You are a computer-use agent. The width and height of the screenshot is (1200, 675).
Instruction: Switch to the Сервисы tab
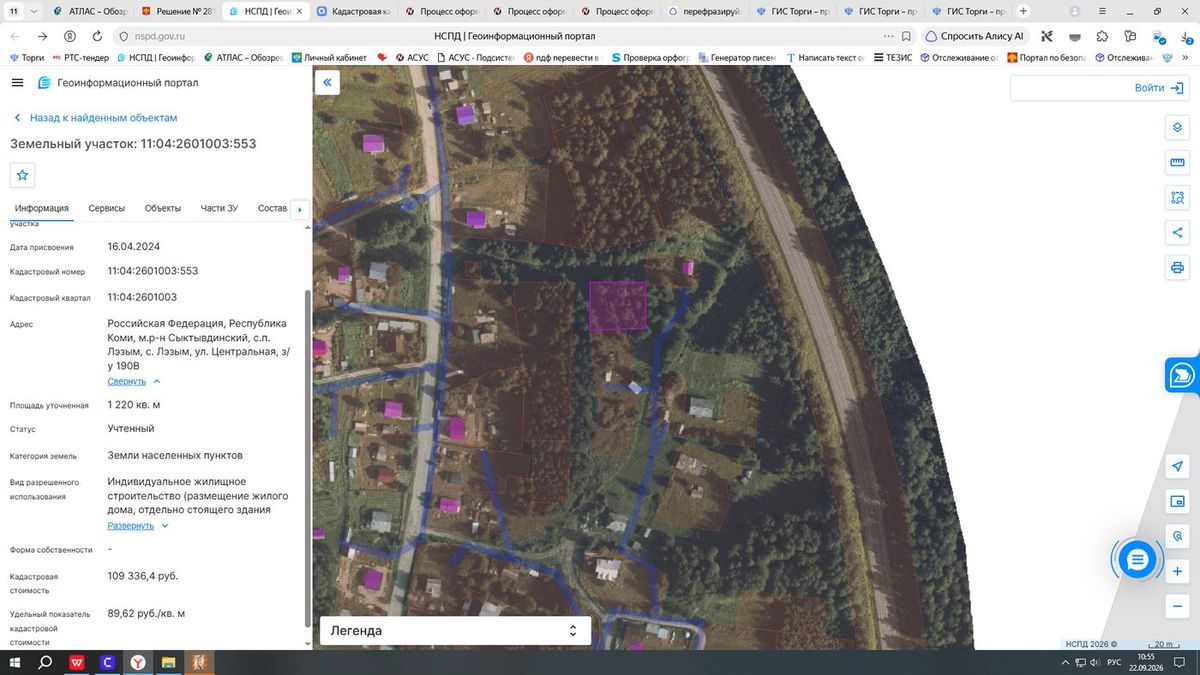pyautogui.click(x=107, y=208)
